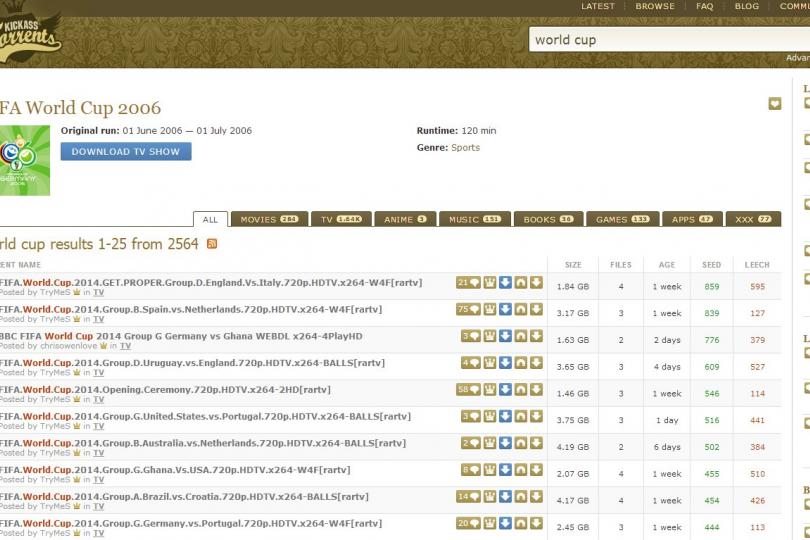Viewport: 810px width, 540px height.
Task: Go to the FAQ page
Action: (705, 6)
